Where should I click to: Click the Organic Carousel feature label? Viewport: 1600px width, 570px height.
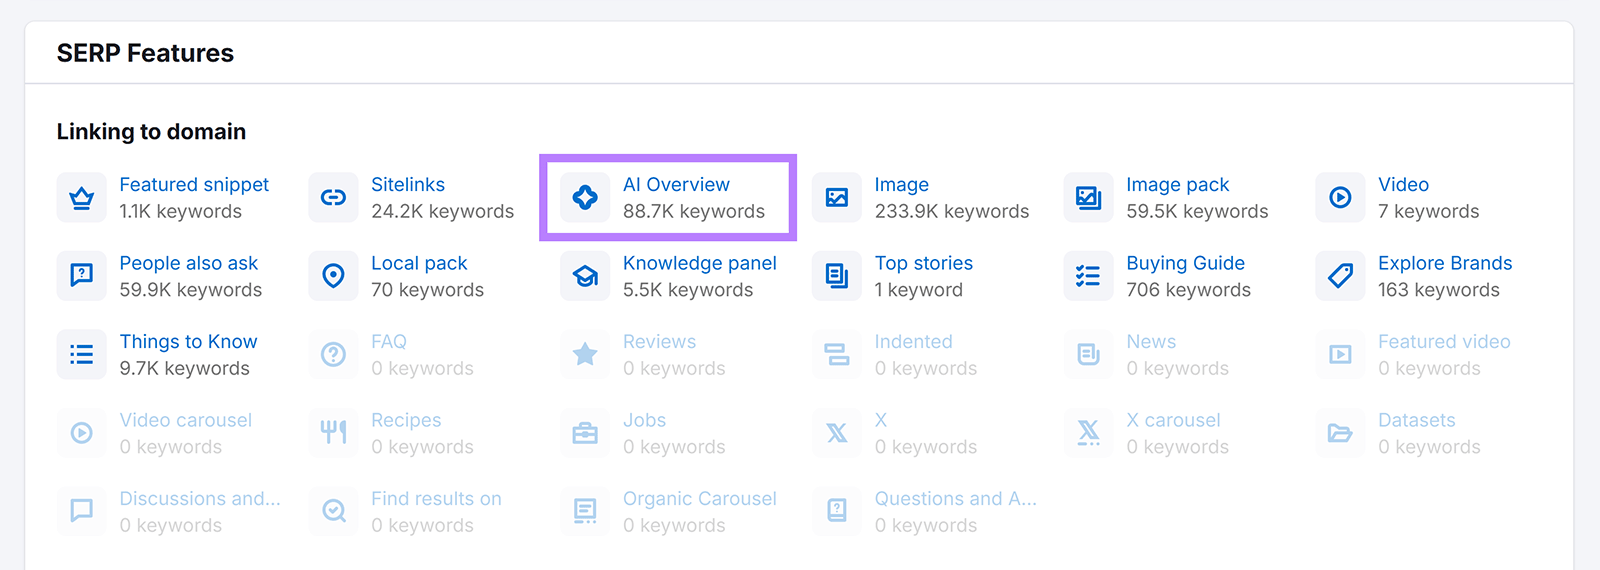pos(699,499)
